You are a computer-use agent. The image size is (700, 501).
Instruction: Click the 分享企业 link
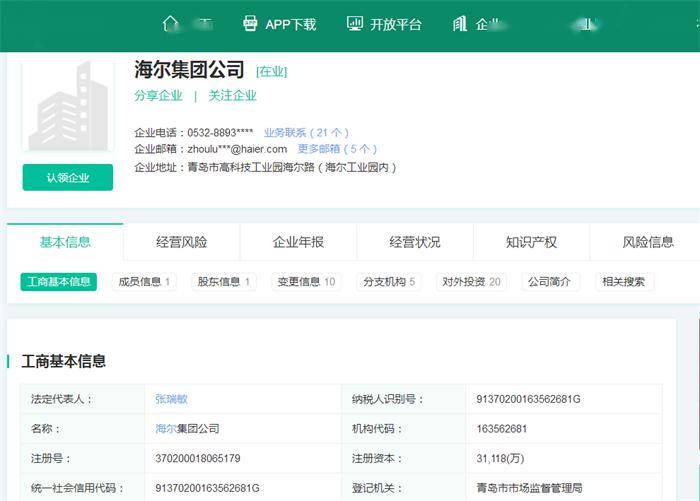pos(158,96)
